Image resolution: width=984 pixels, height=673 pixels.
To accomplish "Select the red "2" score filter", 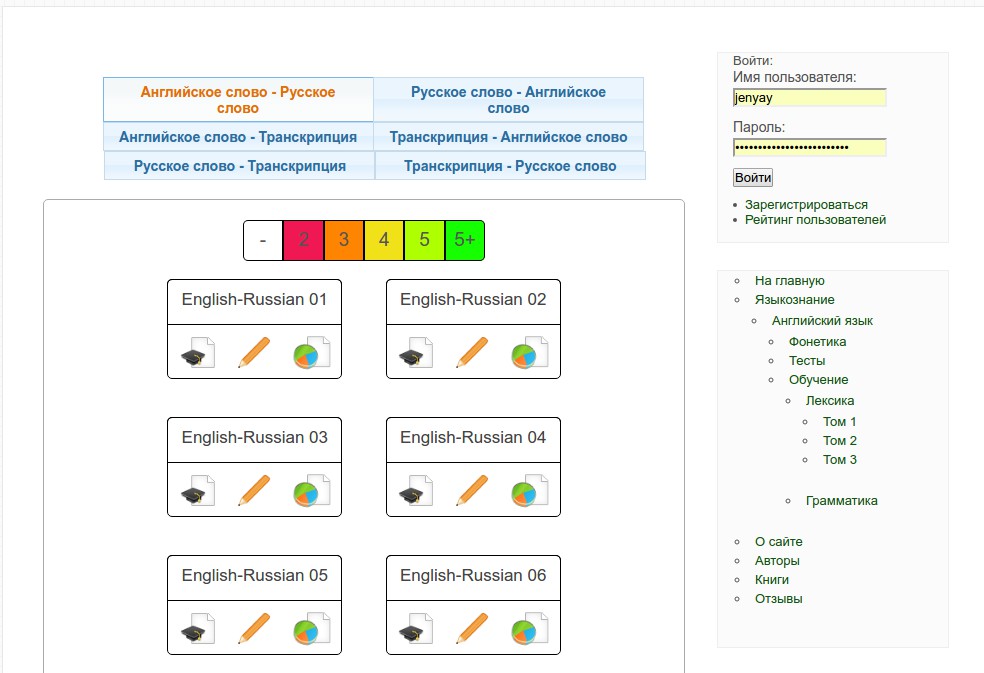I will point(304,240).
